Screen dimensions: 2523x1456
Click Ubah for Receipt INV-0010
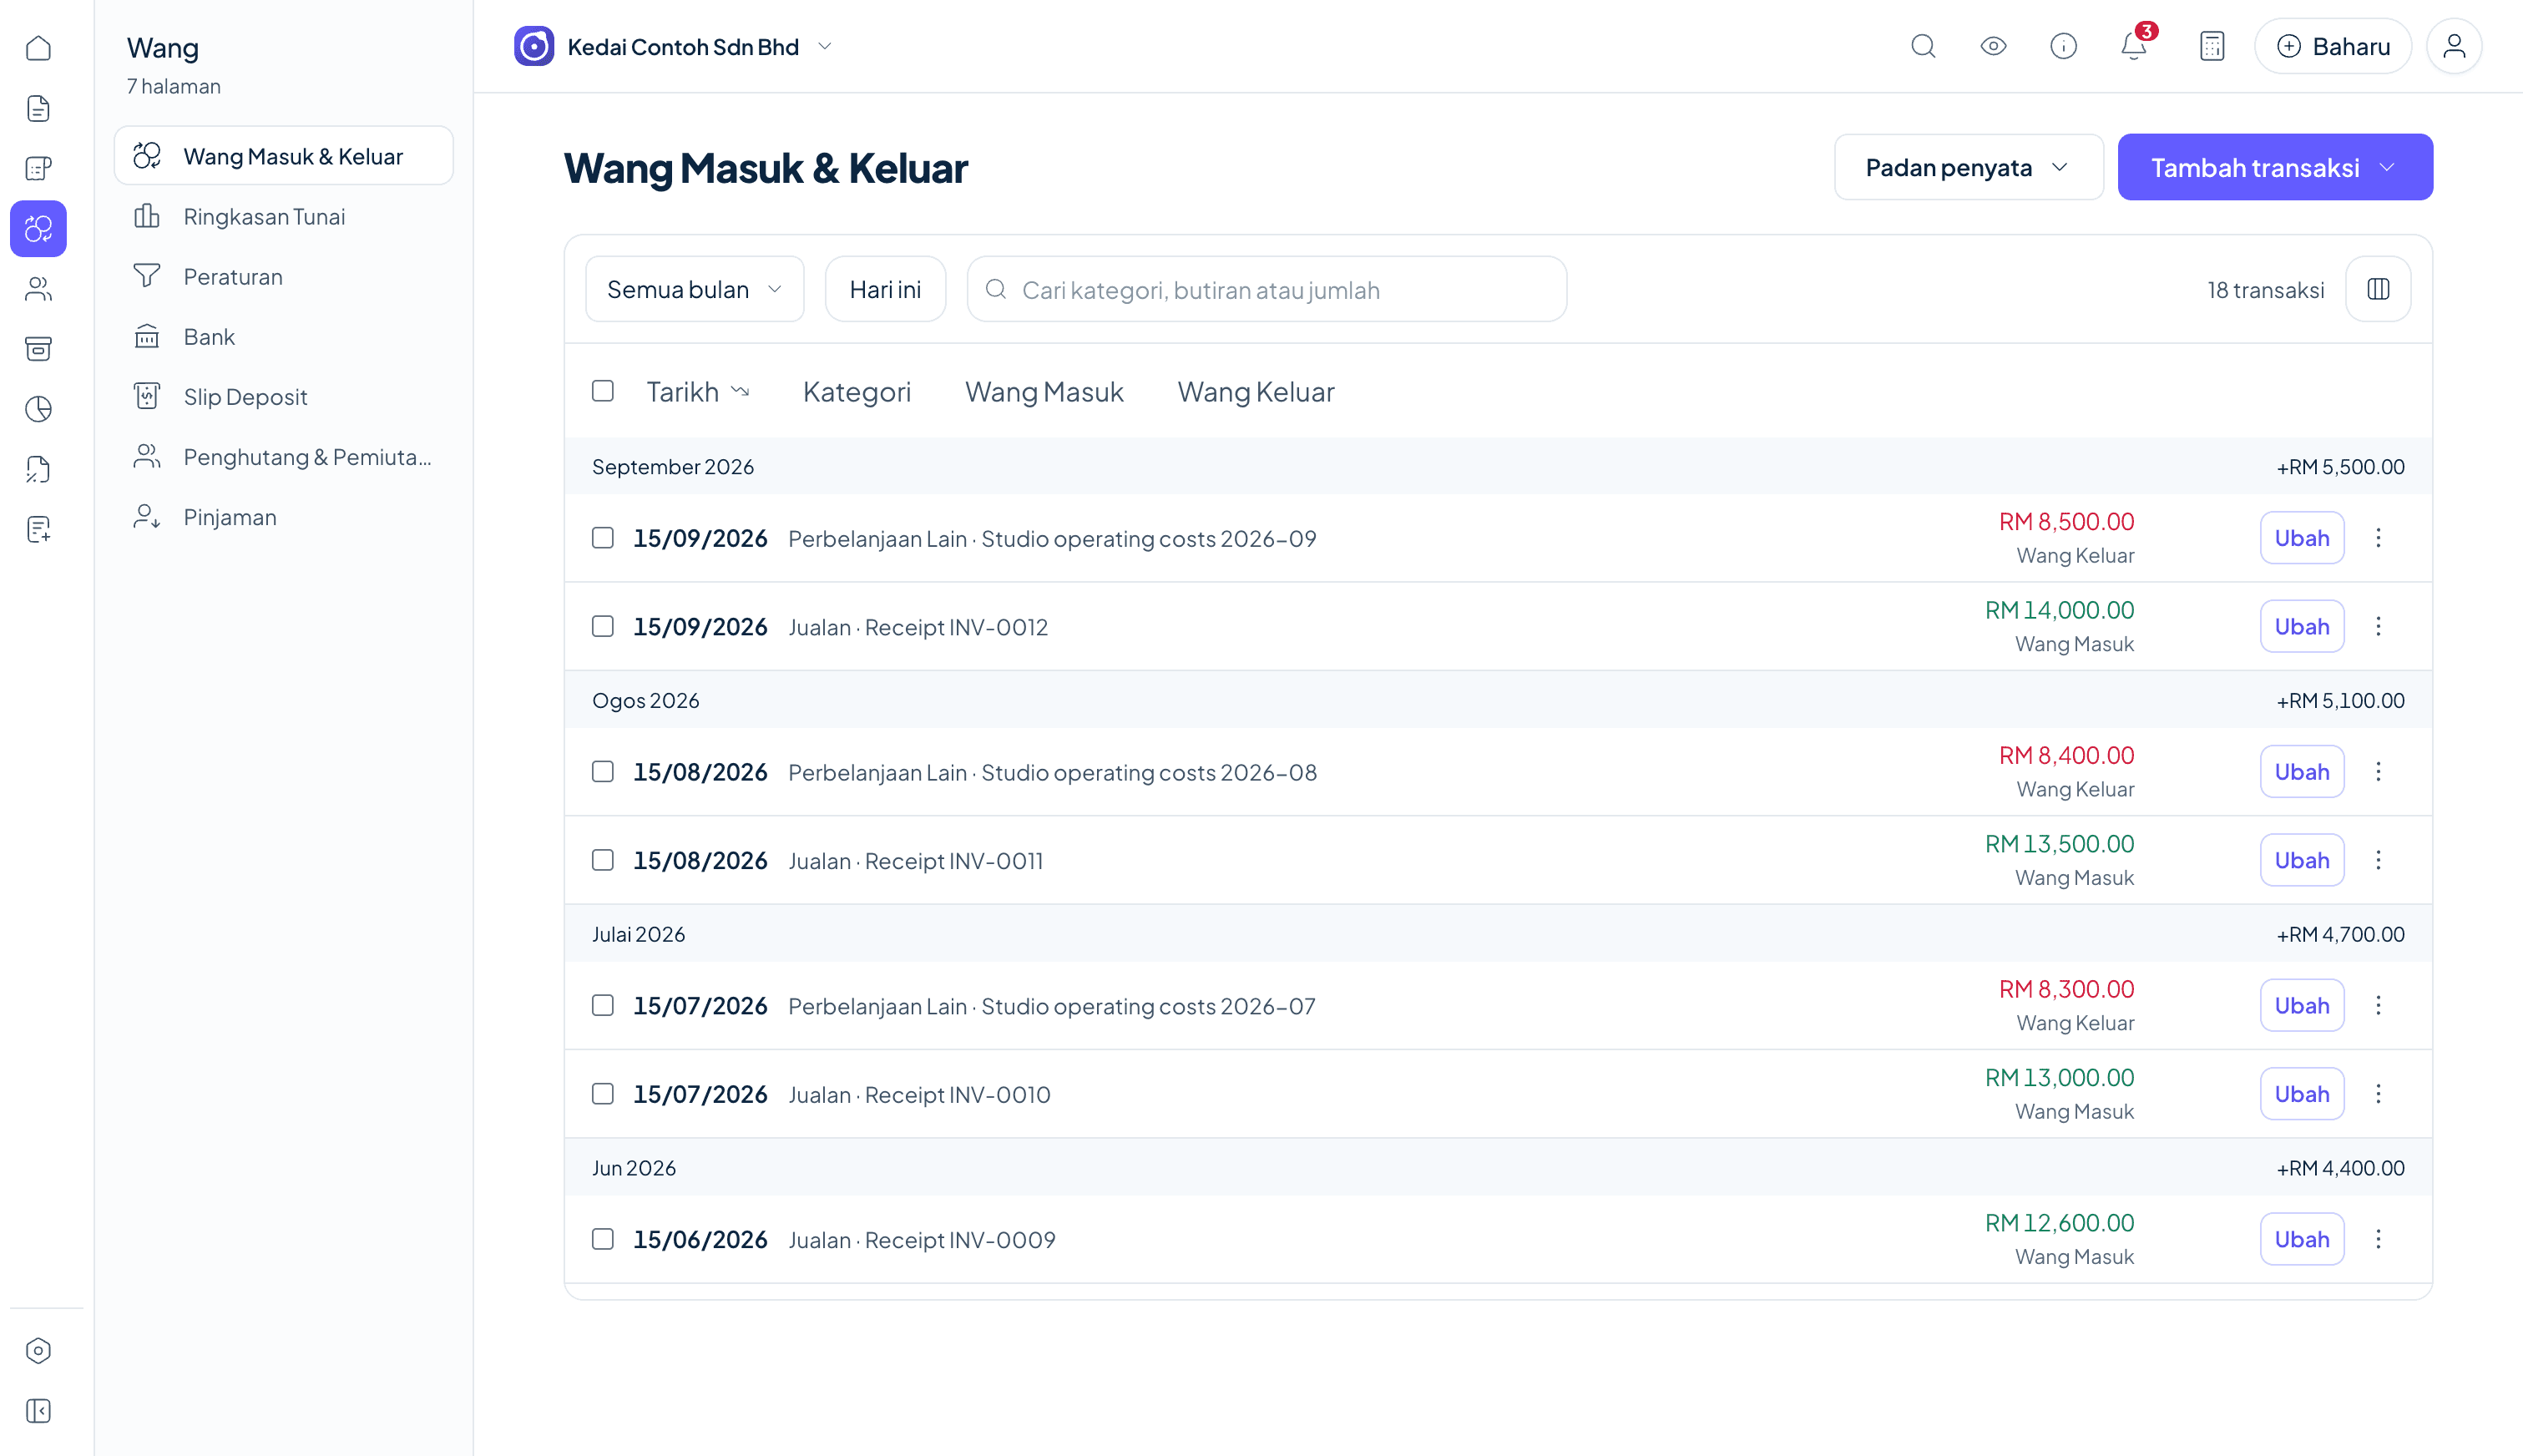pyautogui.click(x=2302, y=1094)
